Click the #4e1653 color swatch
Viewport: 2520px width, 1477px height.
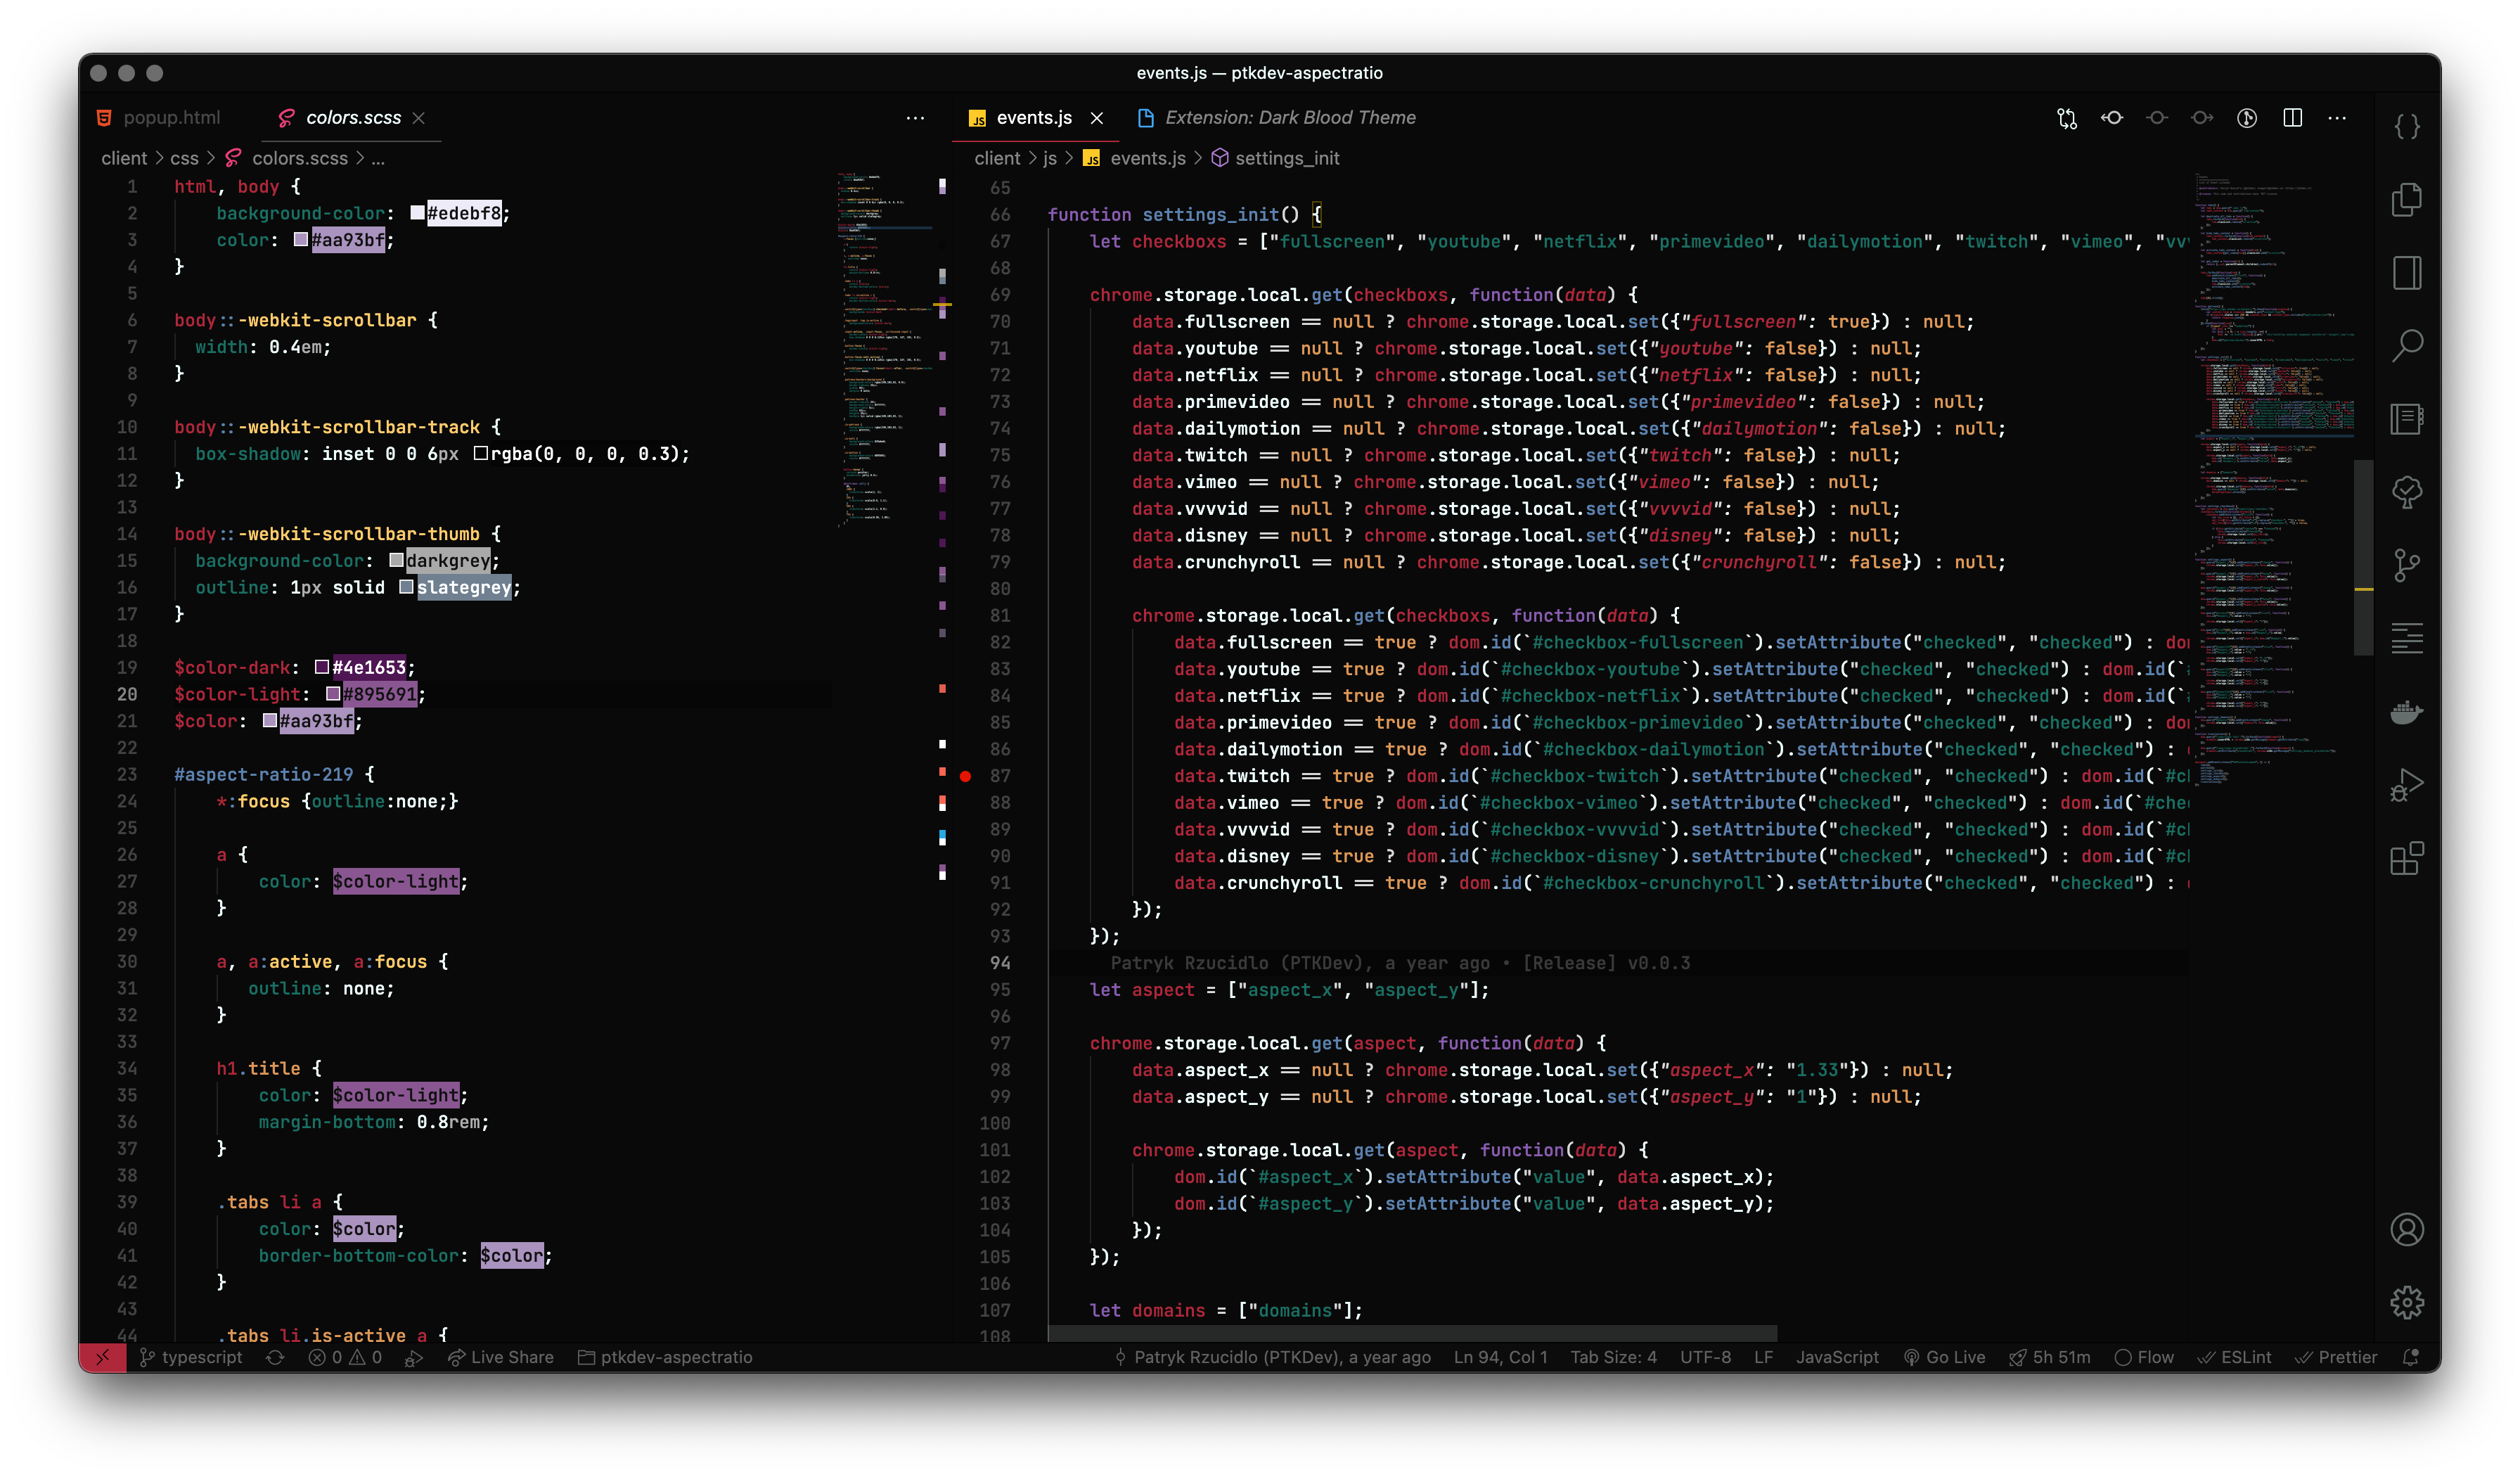(322, 667)
